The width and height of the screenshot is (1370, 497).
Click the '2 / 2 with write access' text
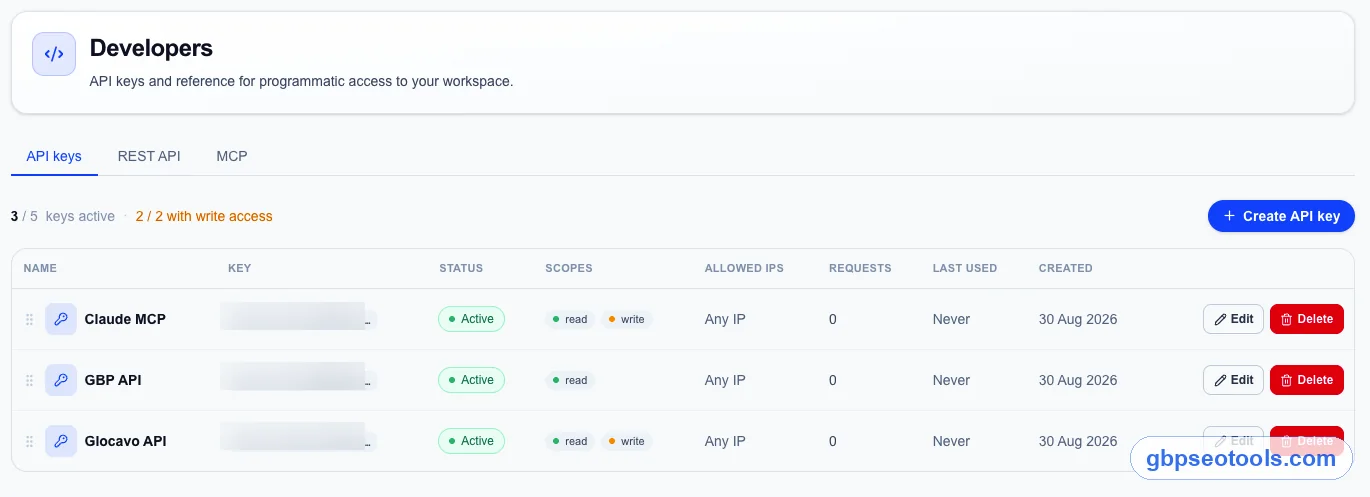(204, 216)
